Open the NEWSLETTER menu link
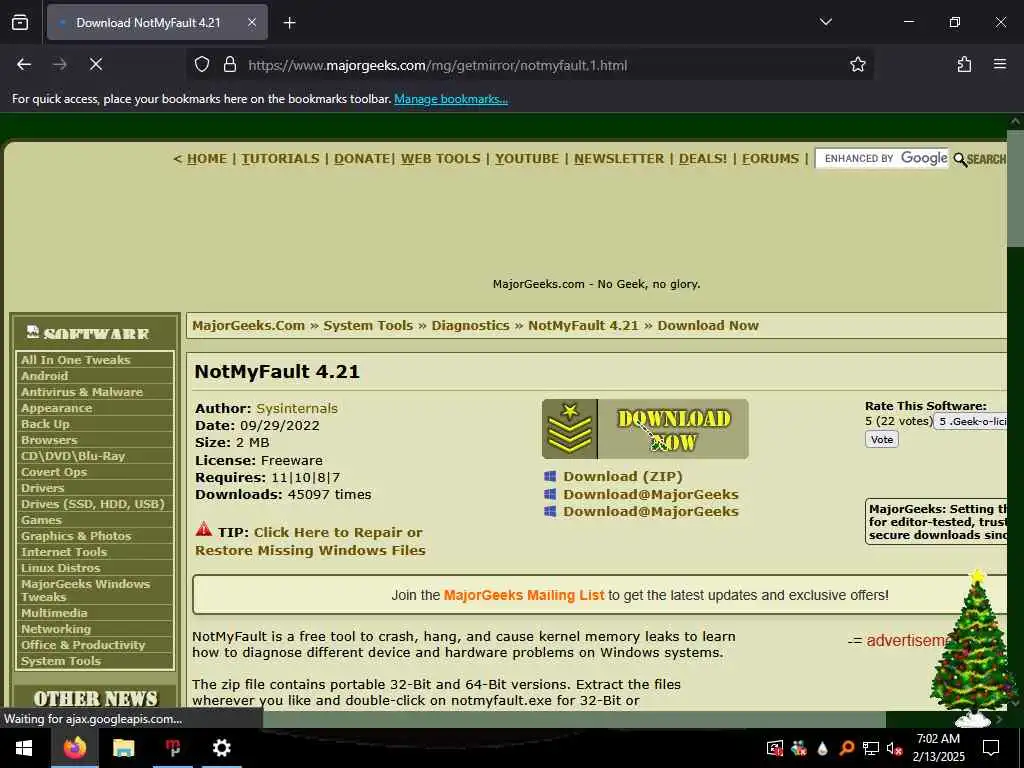 [x=618, y=159]
